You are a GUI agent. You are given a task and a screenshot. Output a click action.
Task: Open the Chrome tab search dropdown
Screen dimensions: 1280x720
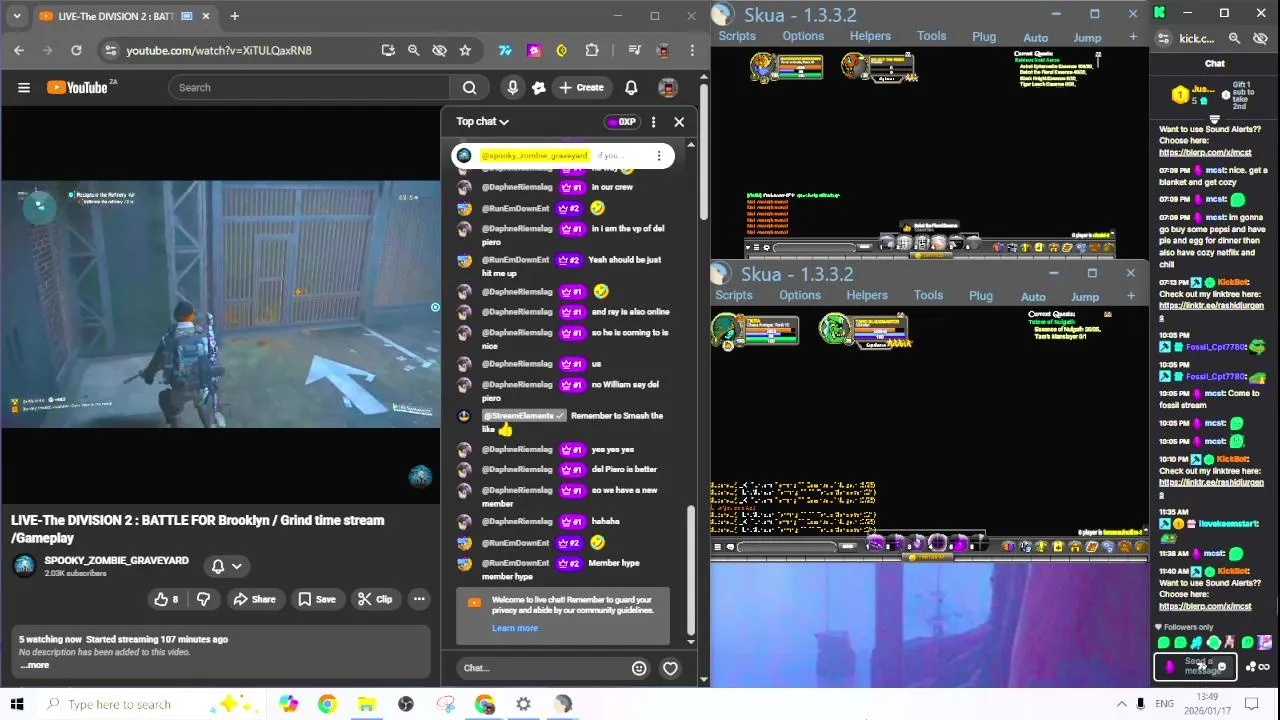tap(17, 16)
